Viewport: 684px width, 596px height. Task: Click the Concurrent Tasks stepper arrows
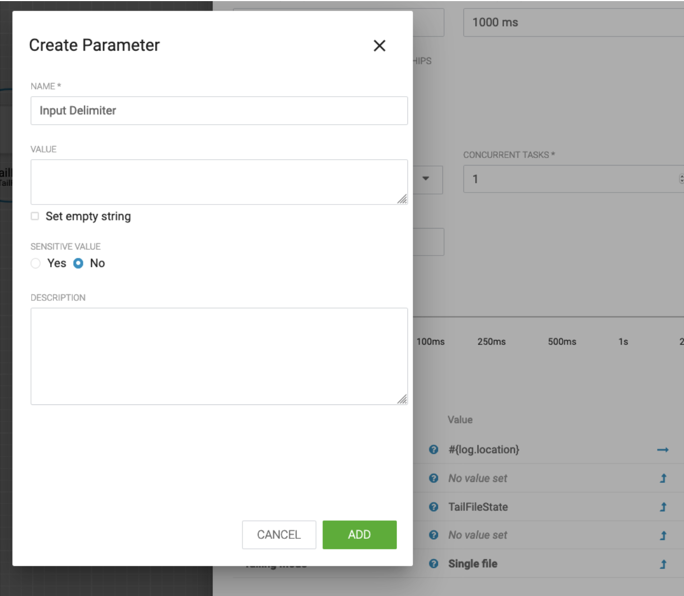point(680,179)
